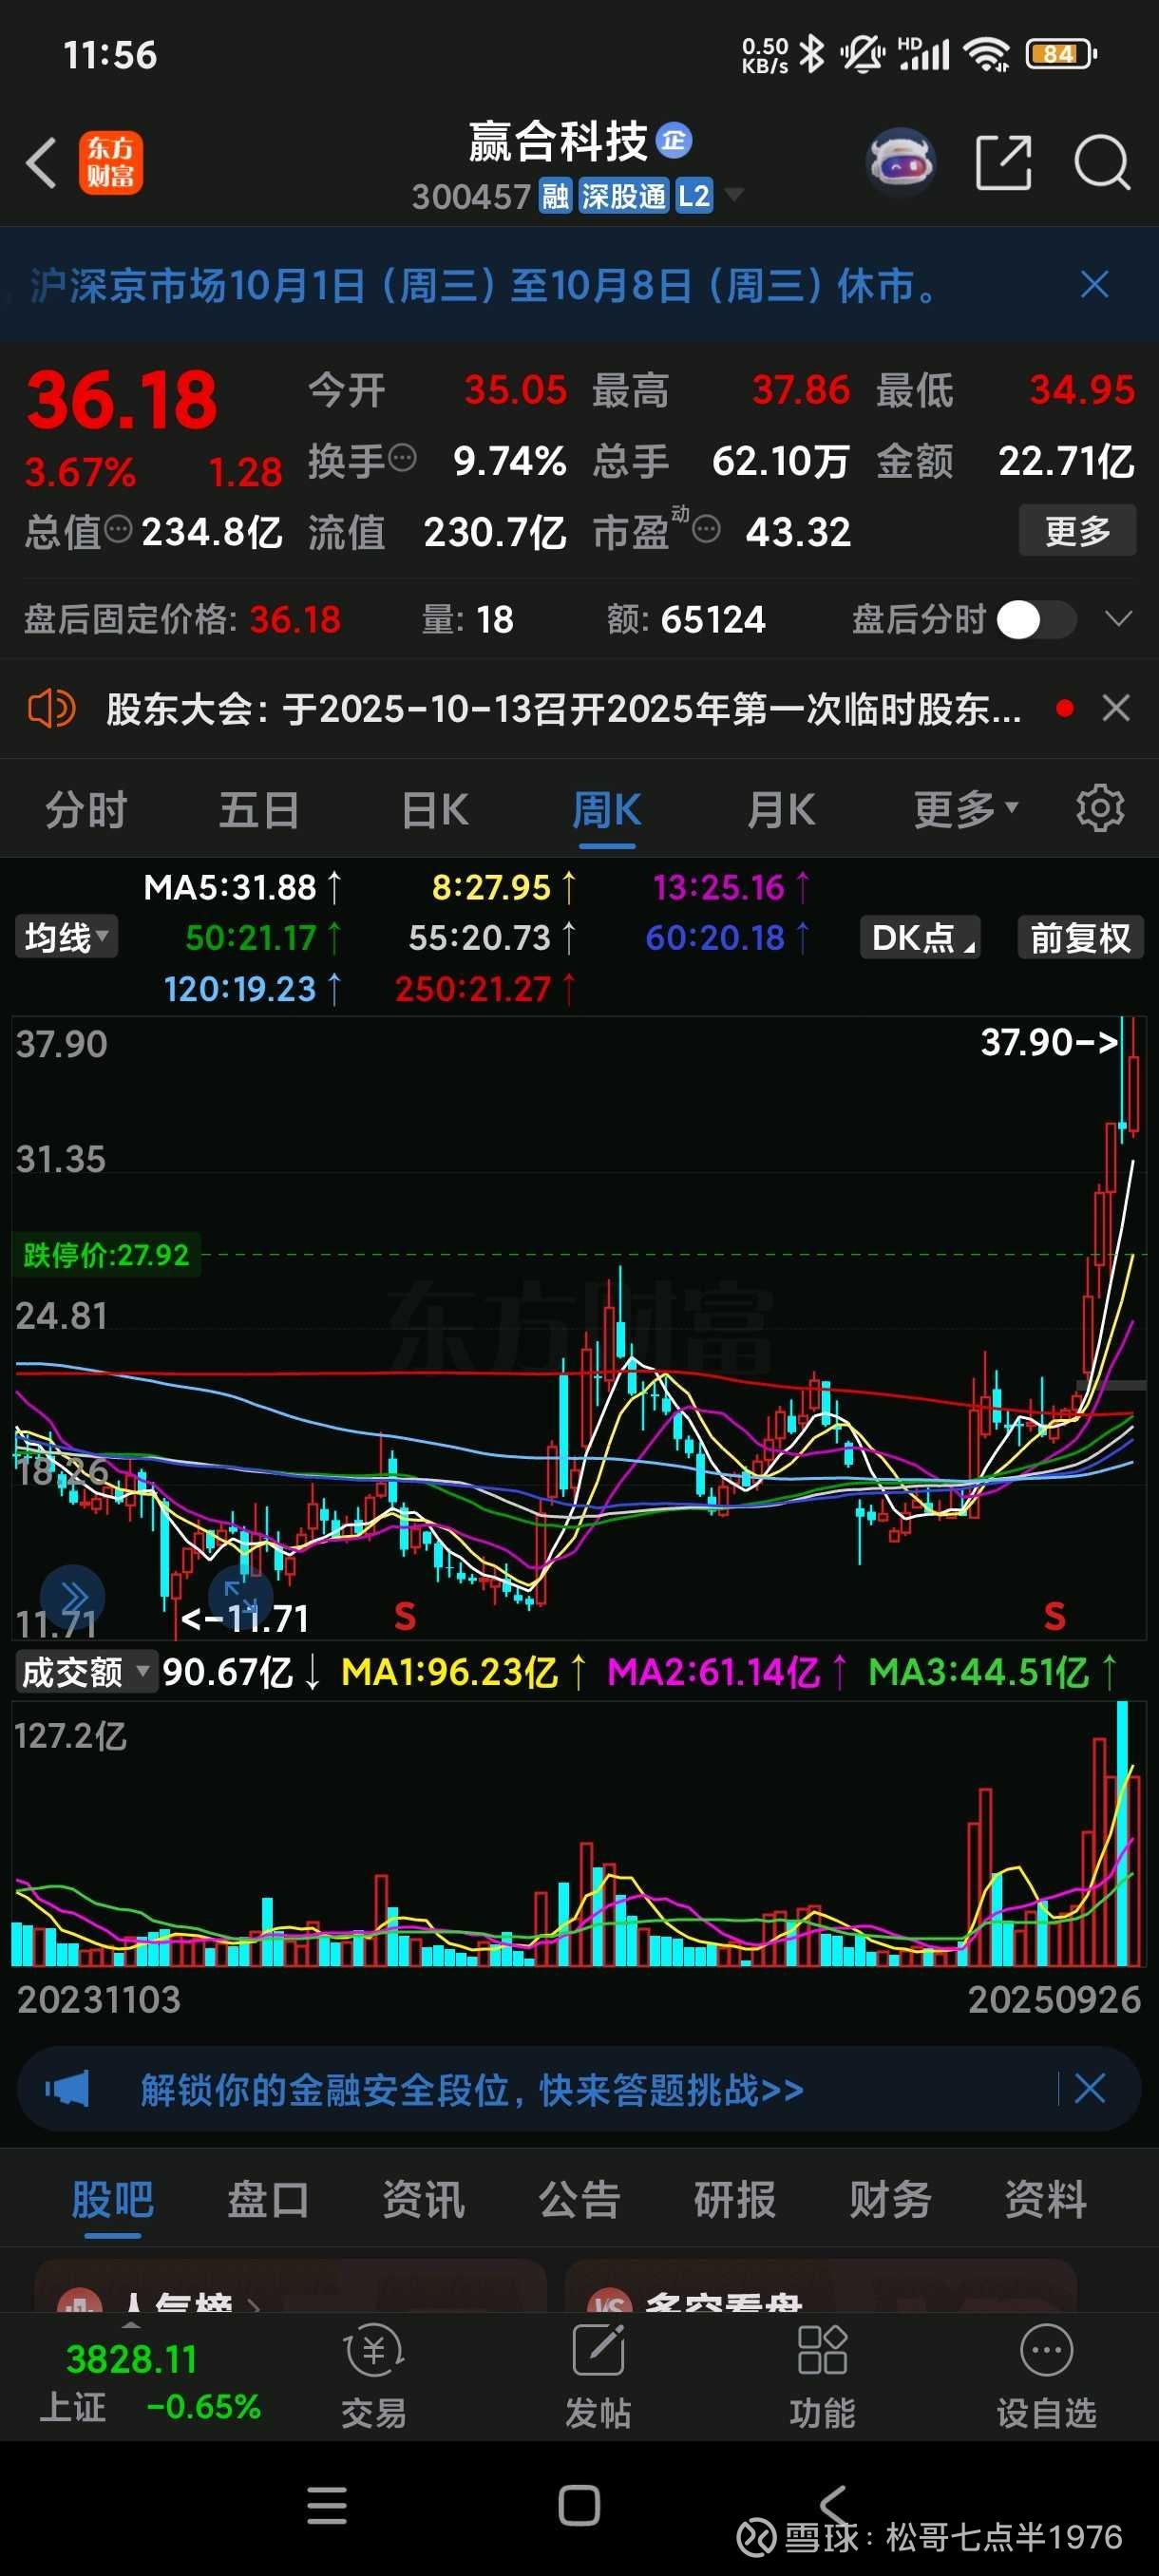Viewport: 1159px width, 2576px height.
Task: Tap the 11.71 low-price marker
Action: point(245,1618)
